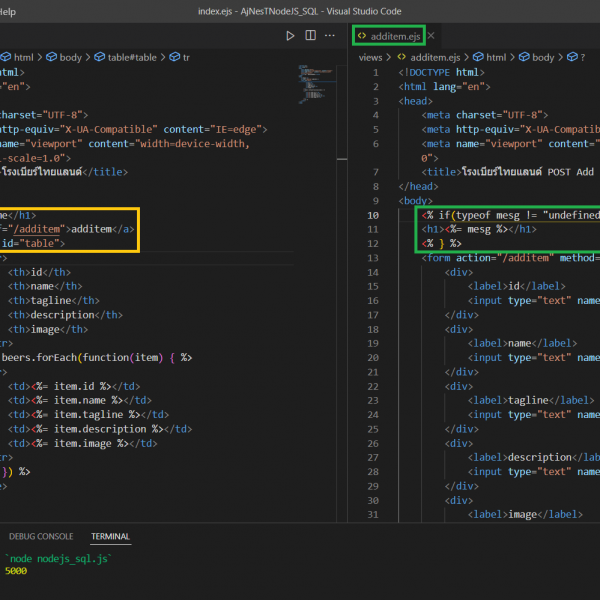This screenshot has width=600, height=600.
Task: Click the body breadcrumb in the right editor
Action: pos(543,58)
